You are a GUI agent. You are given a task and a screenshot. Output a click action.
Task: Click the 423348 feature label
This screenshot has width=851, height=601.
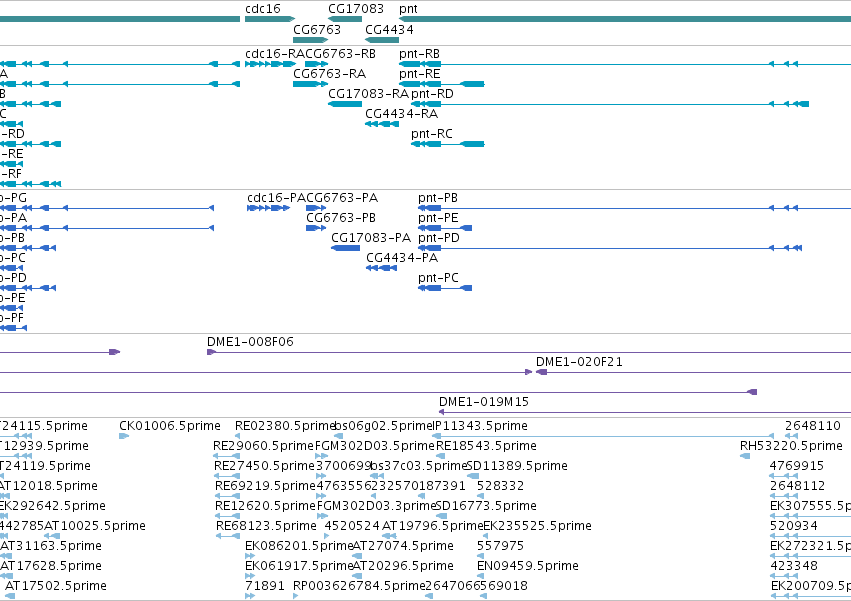tap(793, 566)
